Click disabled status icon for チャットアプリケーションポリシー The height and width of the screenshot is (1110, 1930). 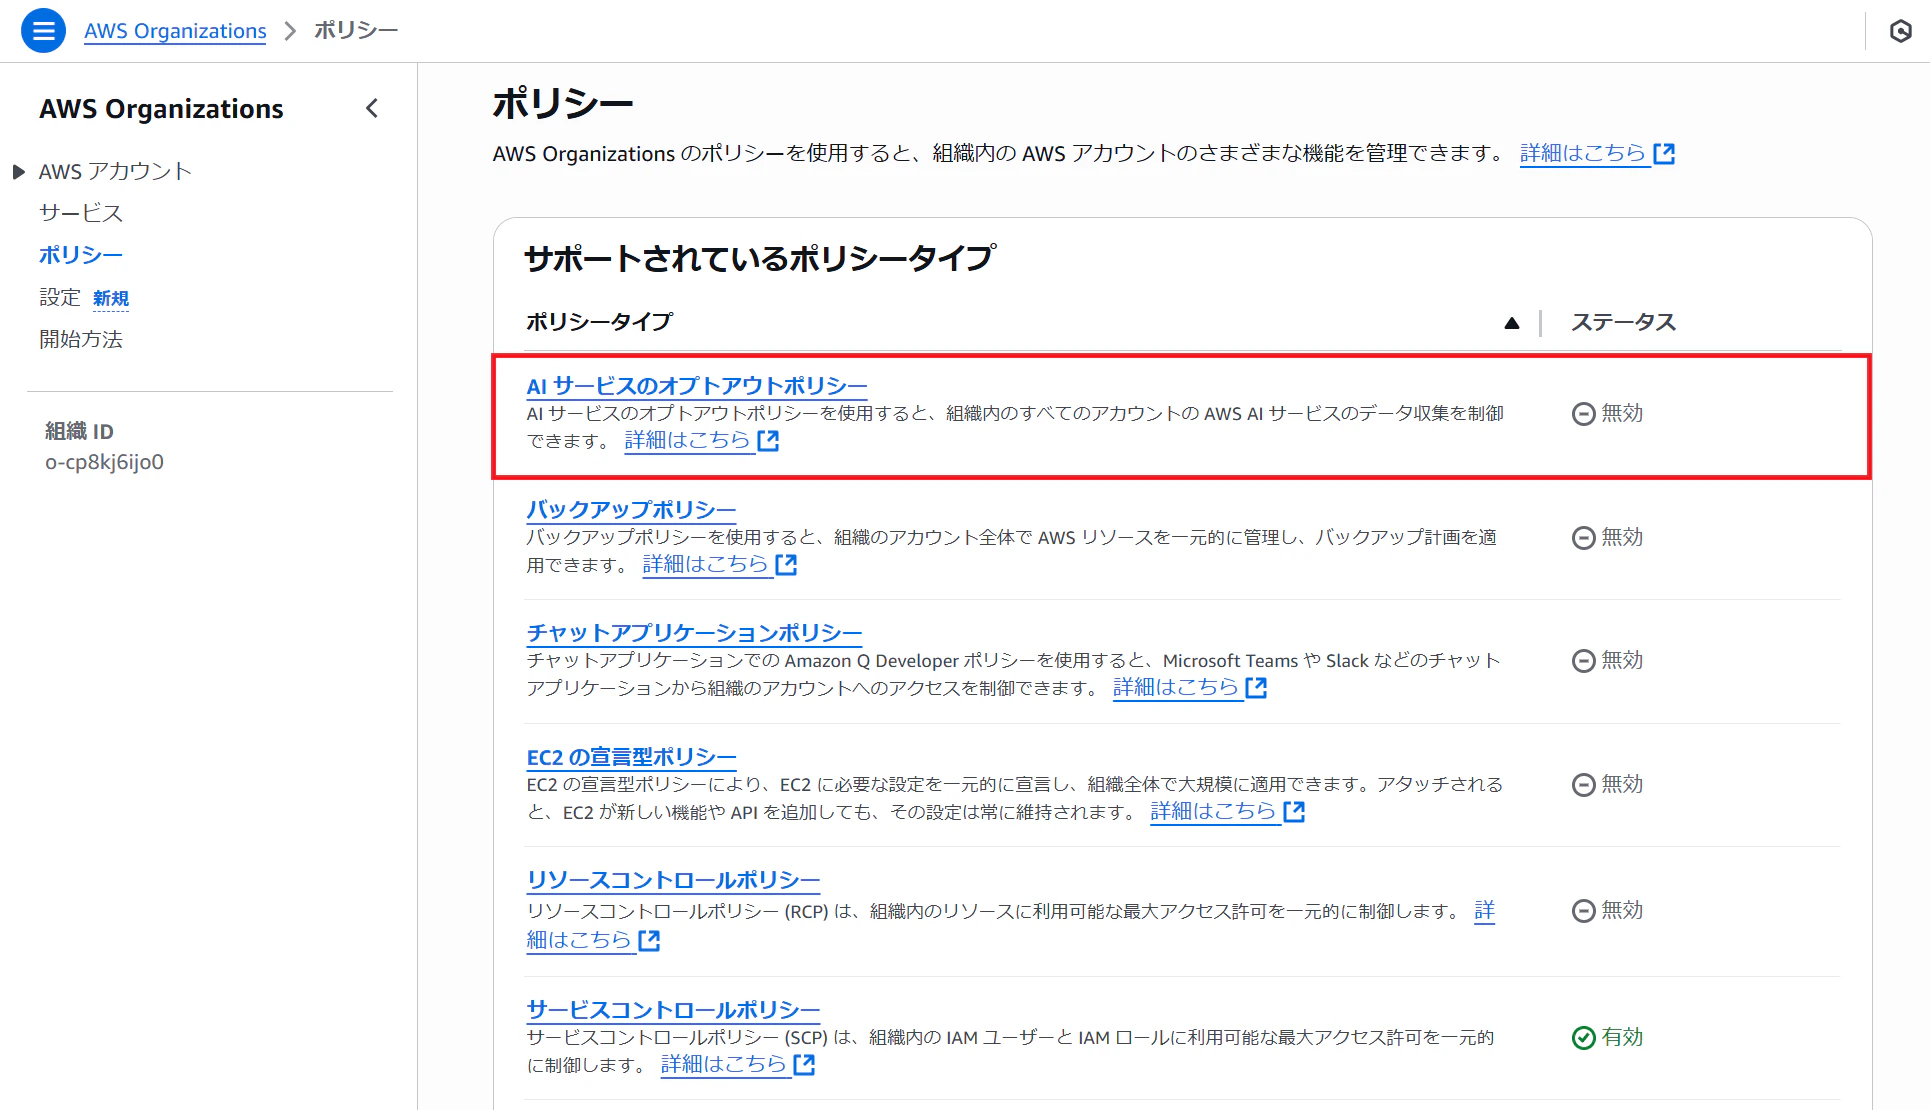1583,661
